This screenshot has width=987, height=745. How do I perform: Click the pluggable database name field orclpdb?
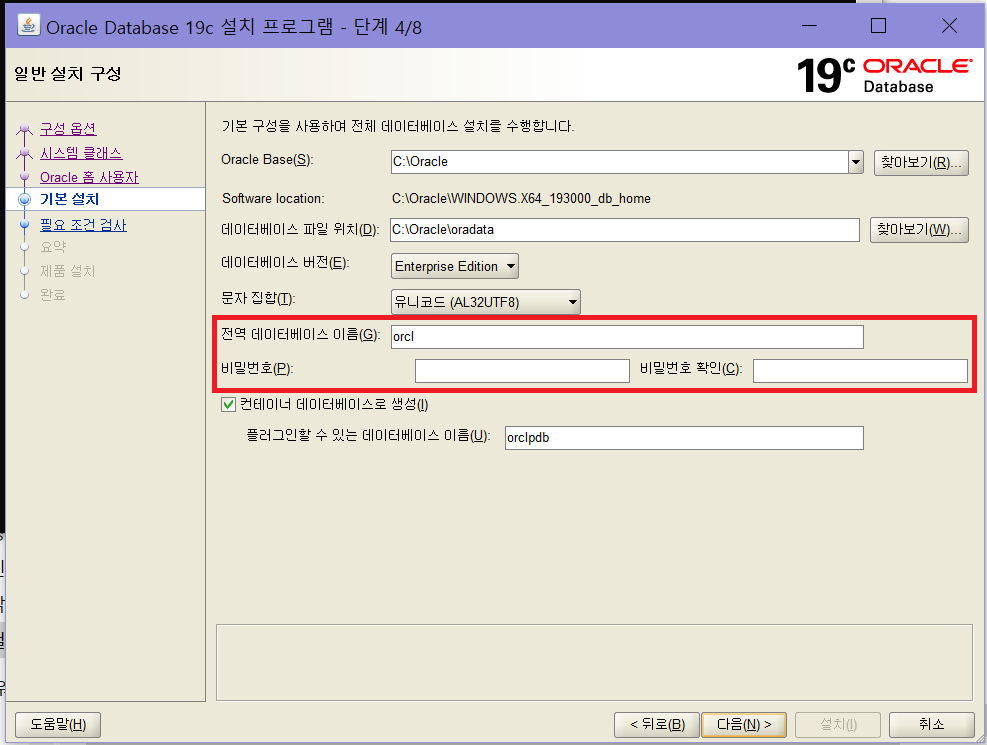[684, 438]
